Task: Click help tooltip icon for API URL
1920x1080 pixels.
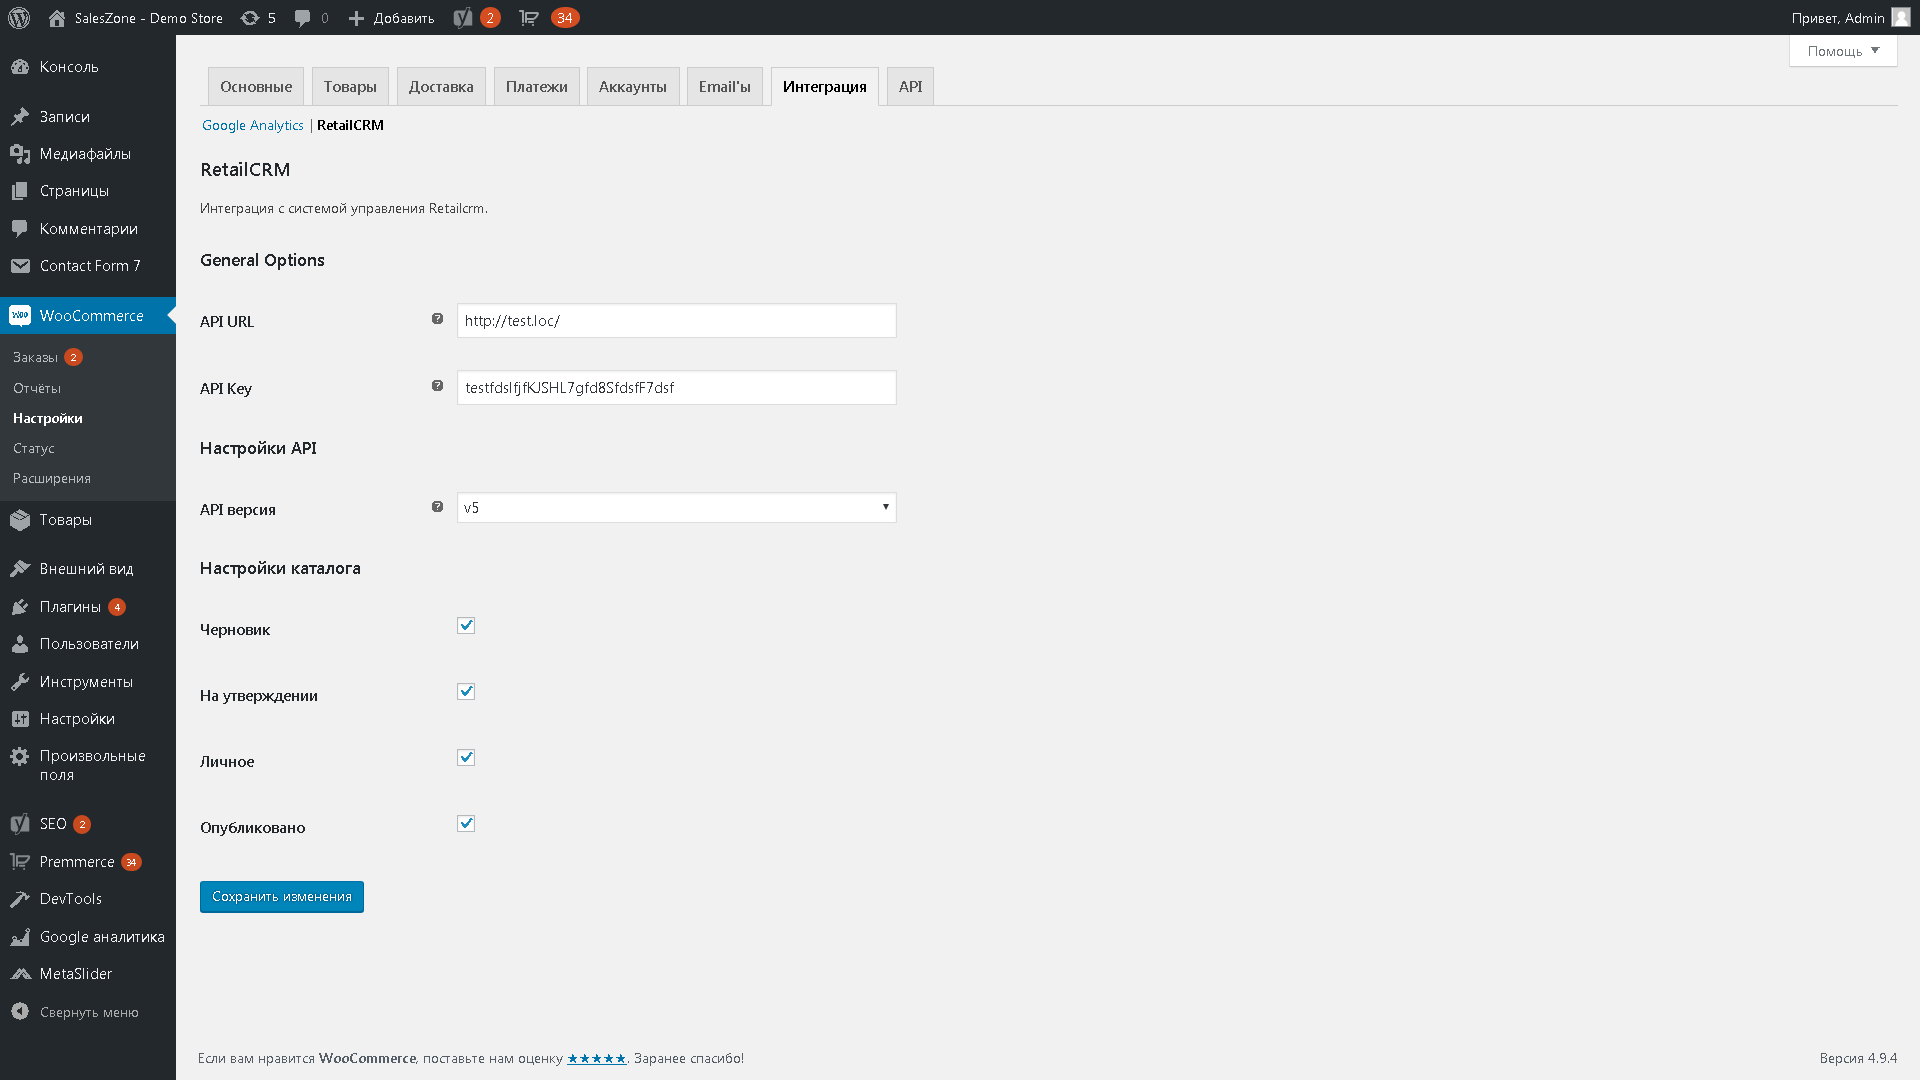Action: click(437, 319)
